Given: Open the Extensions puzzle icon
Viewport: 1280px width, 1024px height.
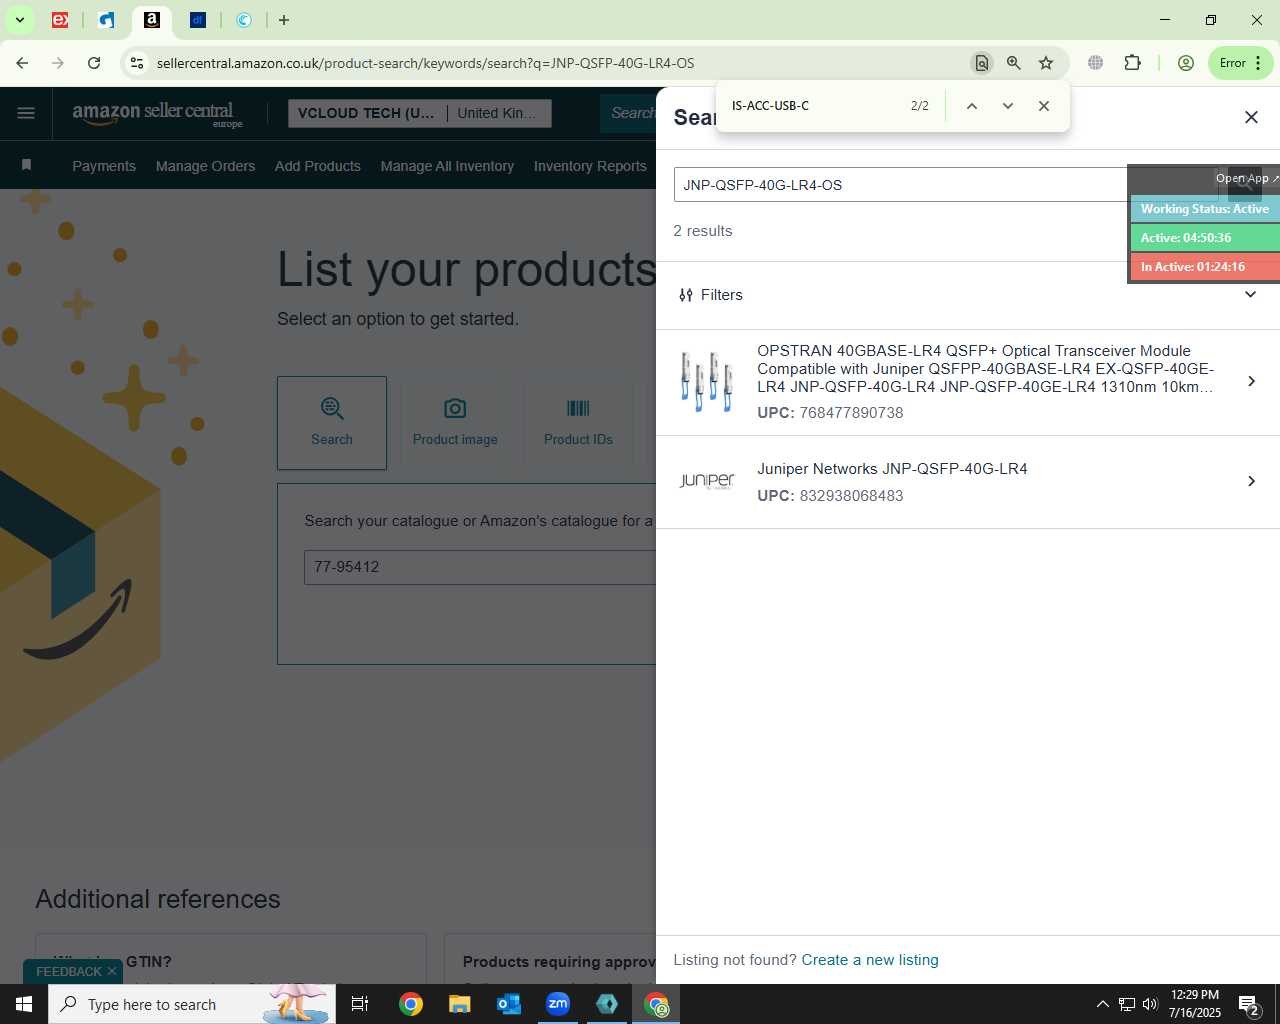Looking at the screenshot, I should point(1132,63).
